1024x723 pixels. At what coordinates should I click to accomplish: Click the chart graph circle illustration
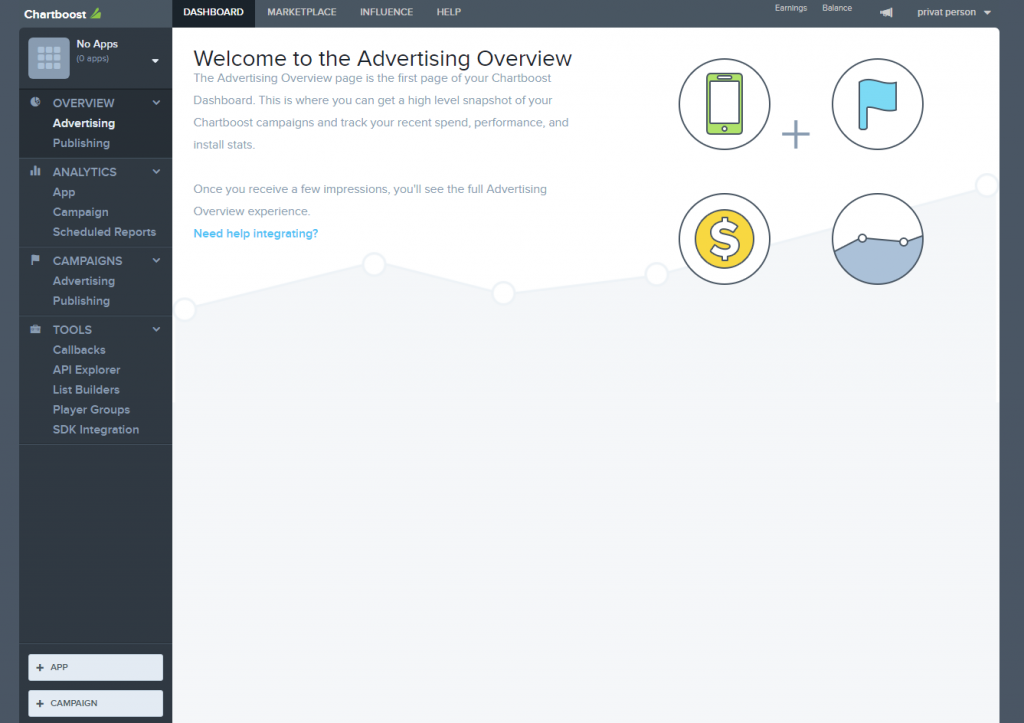pyautogui.click(x=877, y=238)
